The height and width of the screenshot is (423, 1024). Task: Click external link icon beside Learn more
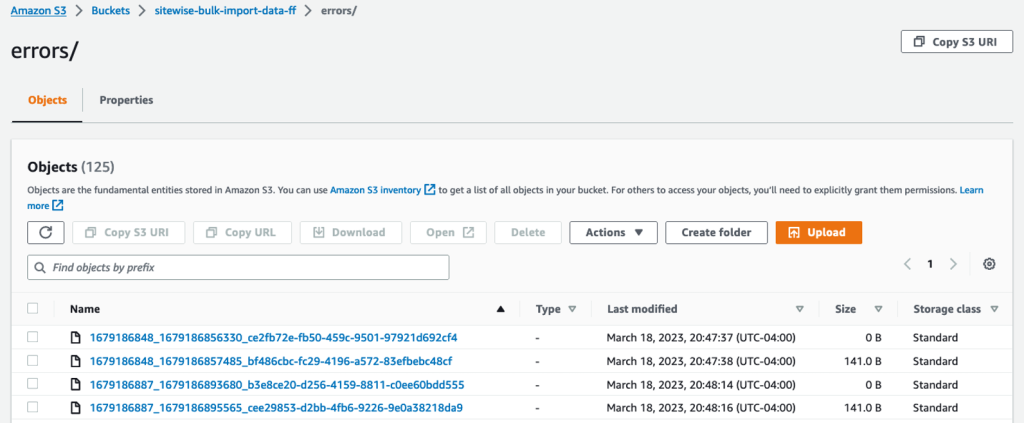(x=58, y=206)
